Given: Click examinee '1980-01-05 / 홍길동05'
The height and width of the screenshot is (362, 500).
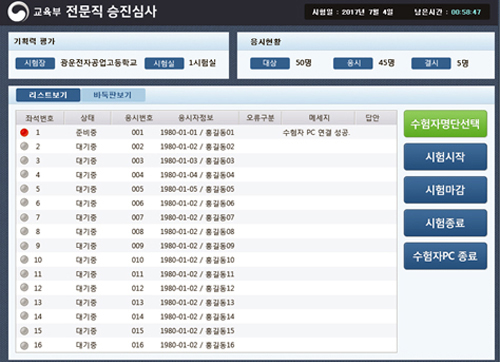Looking at the screenshot, I should pos(197,189).
